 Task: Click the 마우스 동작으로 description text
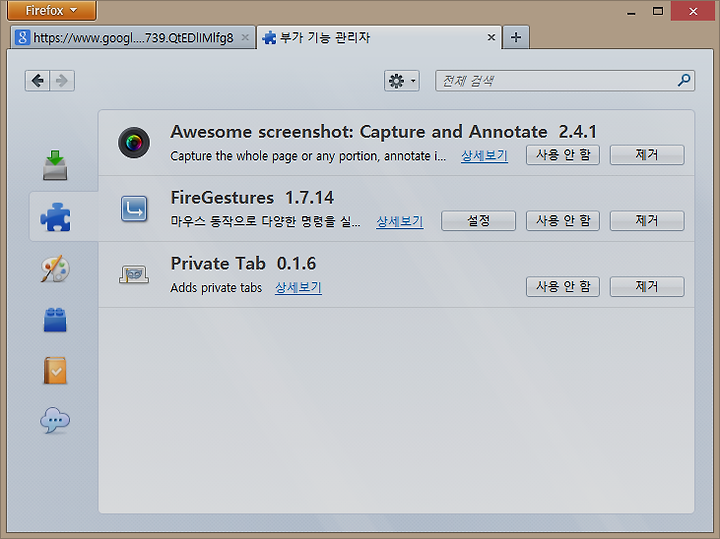coord(265,221)
